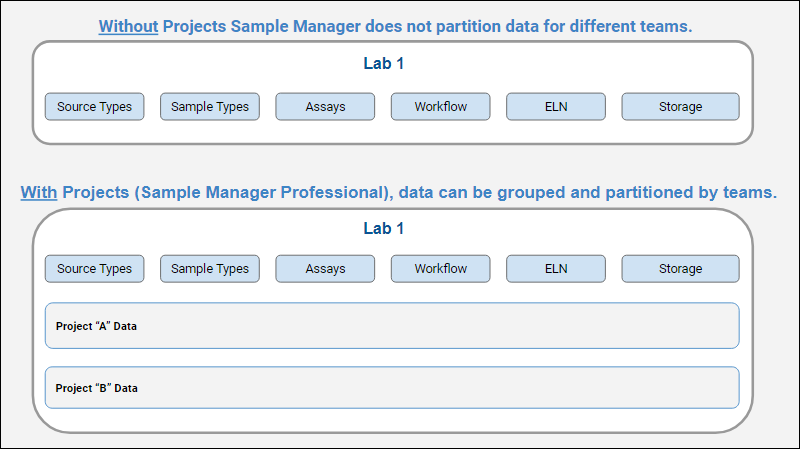Select Sample Types in the Lab 1 with projects
This screenshot has height=449, width=800.
click(x=210, y=268)
